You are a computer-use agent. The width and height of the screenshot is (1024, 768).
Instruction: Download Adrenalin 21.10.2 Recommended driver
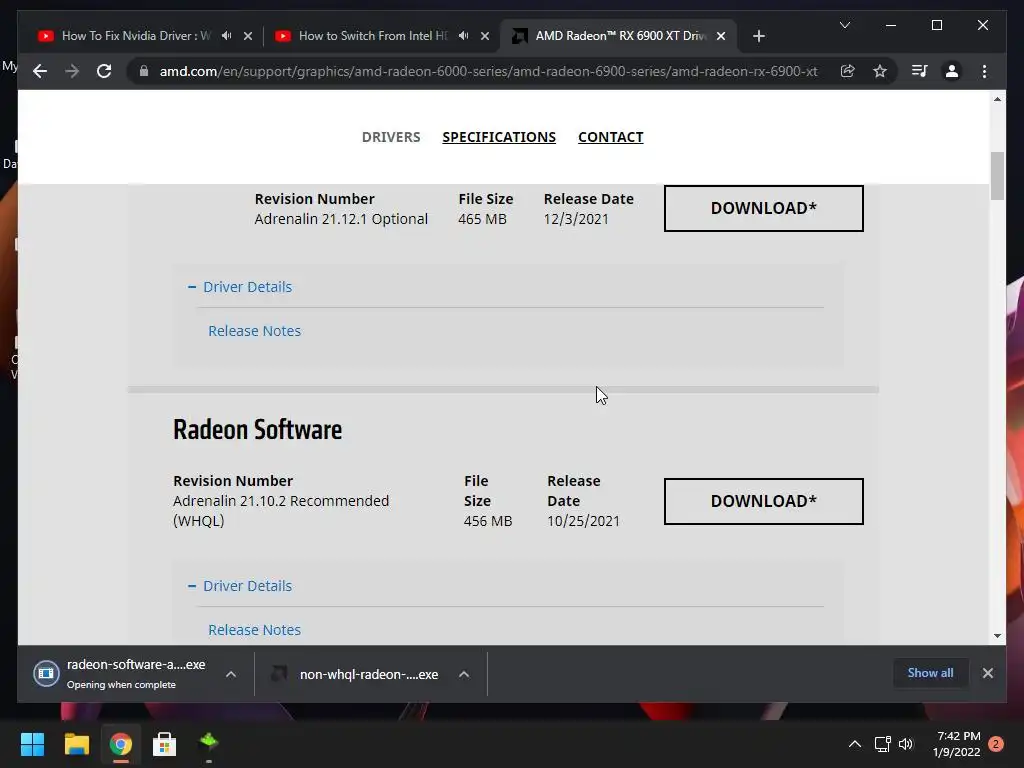(763, 501)
